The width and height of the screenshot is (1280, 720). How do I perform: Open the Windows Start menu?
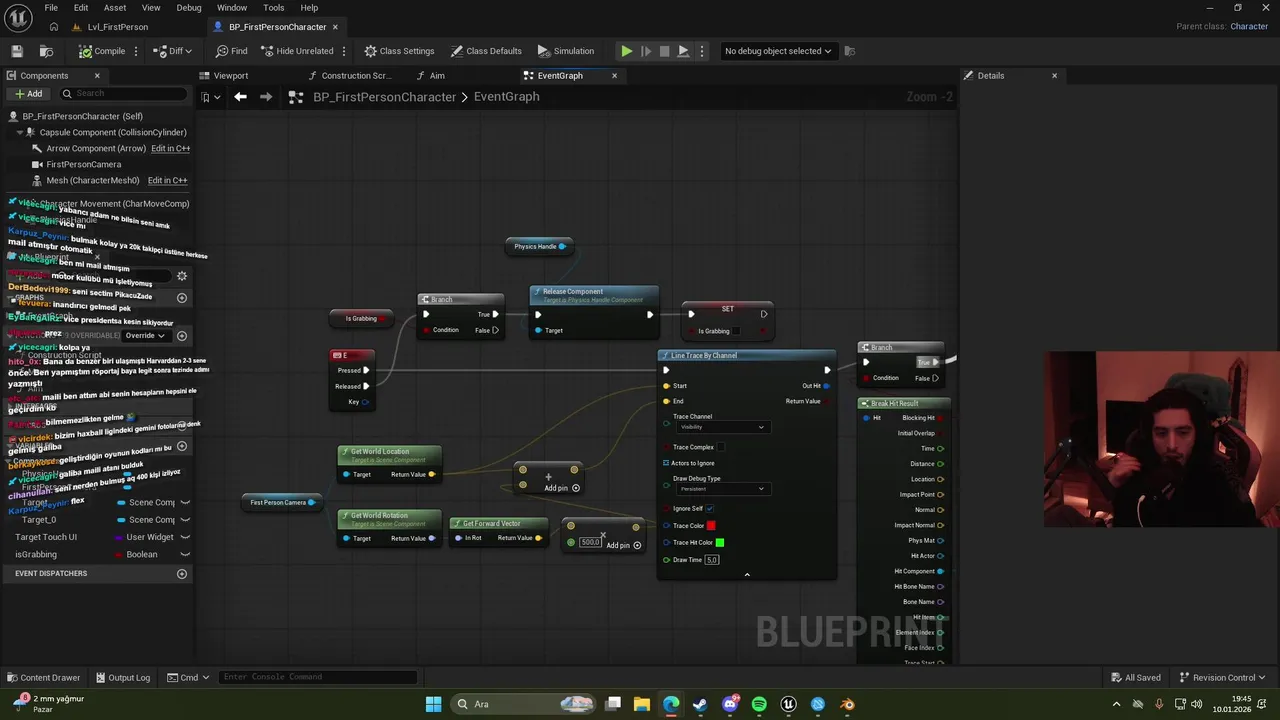(x=433, y=704)
